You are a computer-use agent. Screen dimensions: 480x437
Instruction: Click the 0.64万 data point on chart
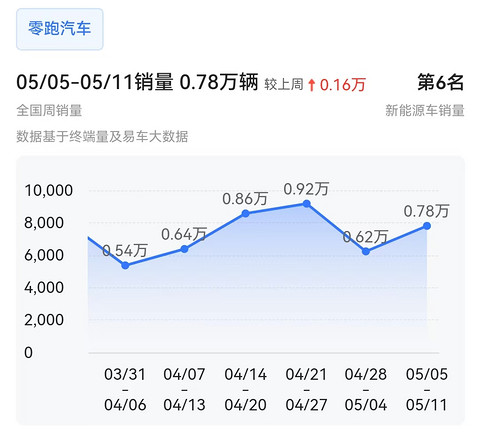(x=184, y=249)
